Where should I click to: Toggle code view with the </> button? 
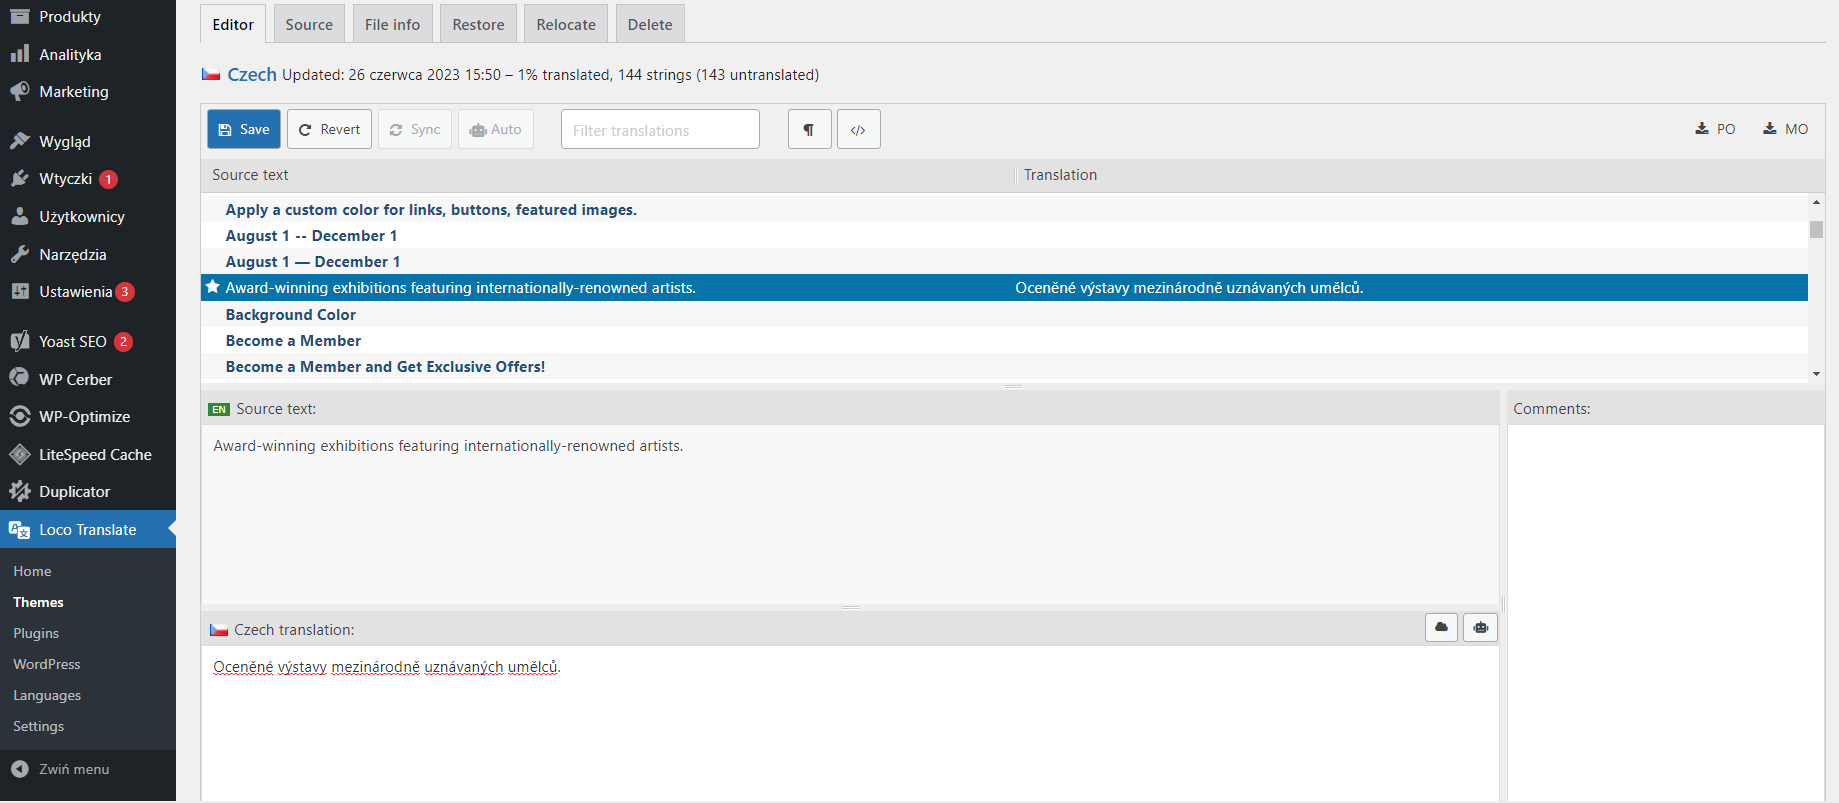pos(858,129)
